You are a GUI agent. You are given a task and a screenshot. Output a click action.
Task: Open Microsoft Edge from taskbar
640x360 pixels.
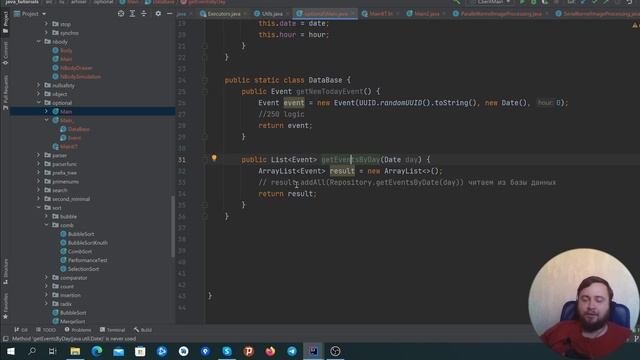pos(97,351)
